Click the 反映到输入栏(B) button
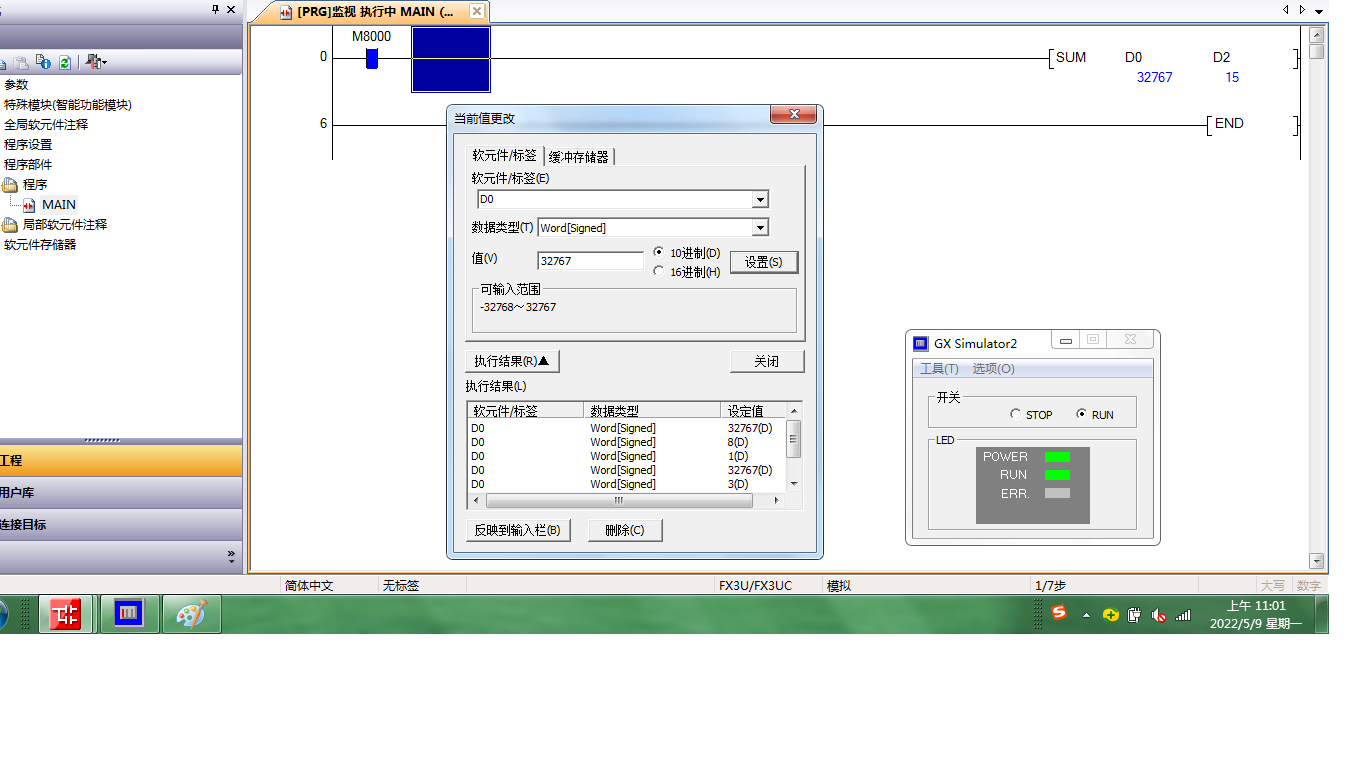 click(517, 530)
